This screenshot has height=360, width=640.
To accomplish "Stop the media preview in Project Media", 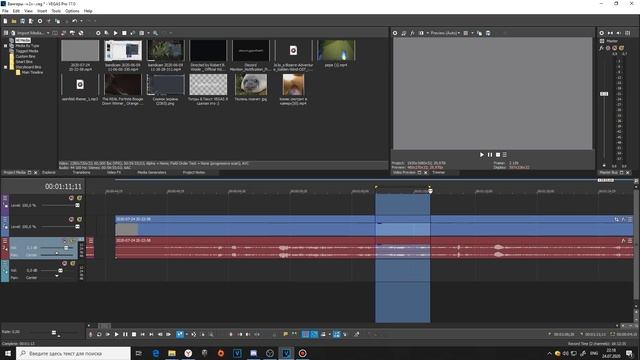I will coord(124,33).
